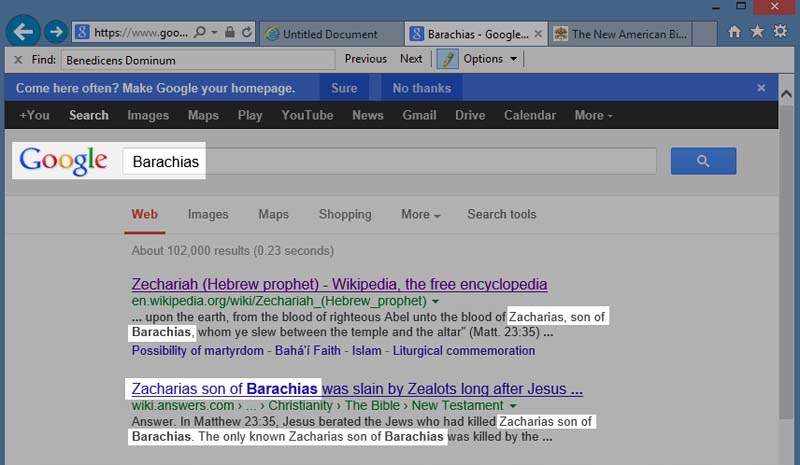Open Play in the Google bar
The image size is (800, 465).
coord(250,115)
